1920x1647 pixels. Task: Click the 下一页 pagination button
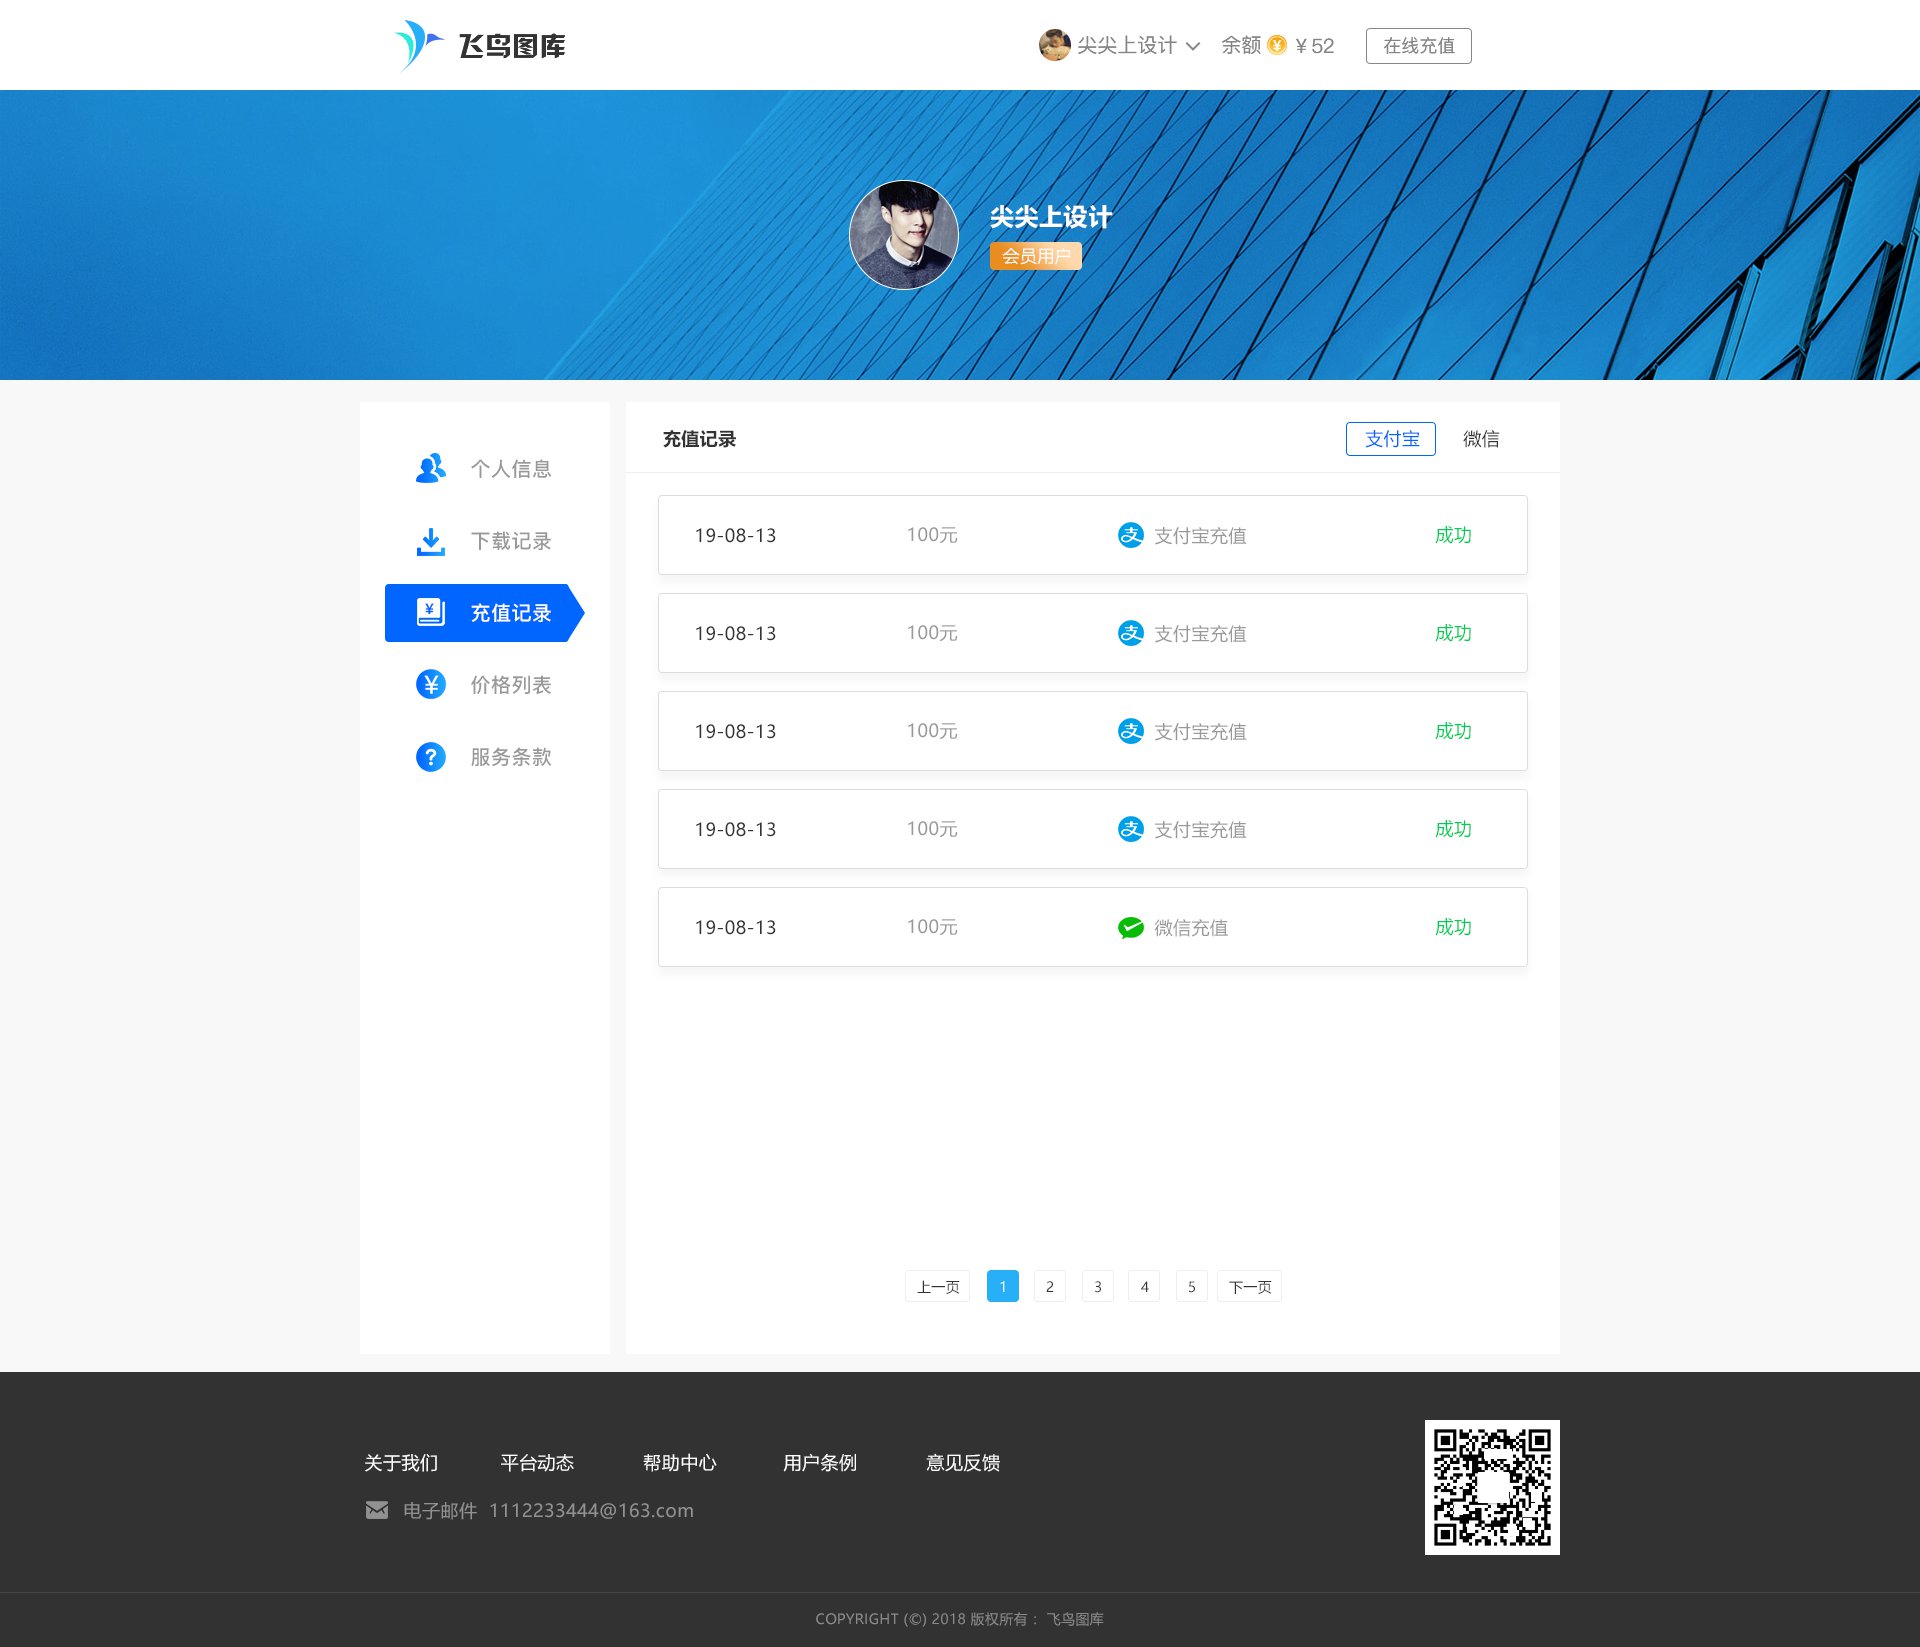(1249, 1286)
